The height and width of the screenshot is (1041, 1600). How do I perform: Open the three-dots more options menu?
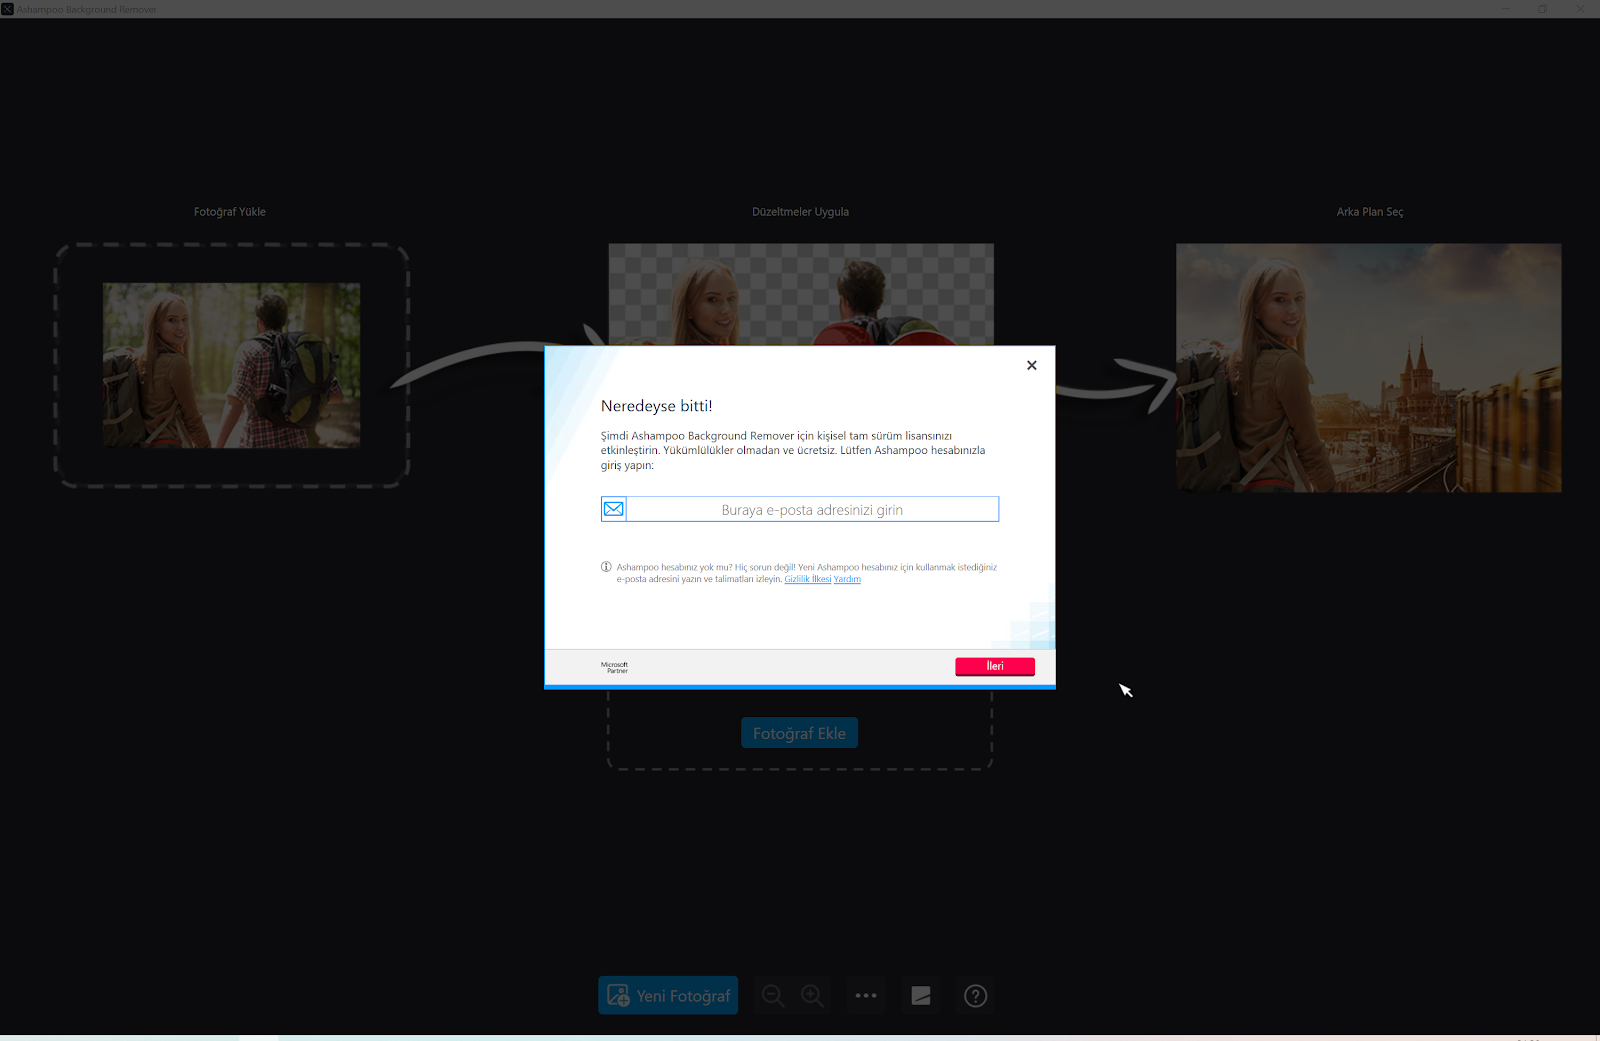coord(866,995)
